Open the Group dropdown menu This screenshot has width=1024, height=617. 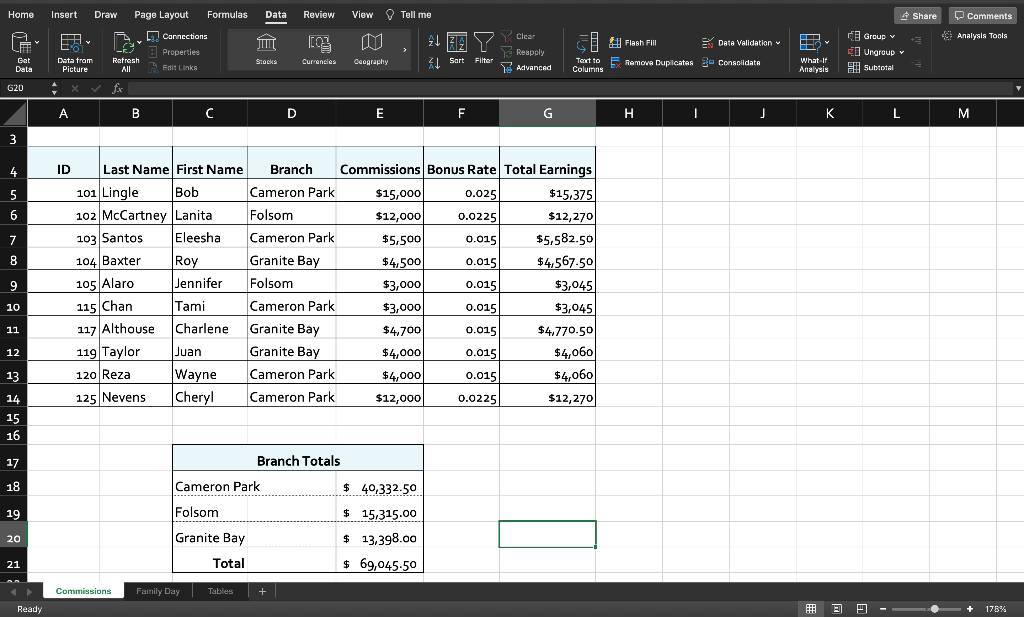tap(869, 36)
